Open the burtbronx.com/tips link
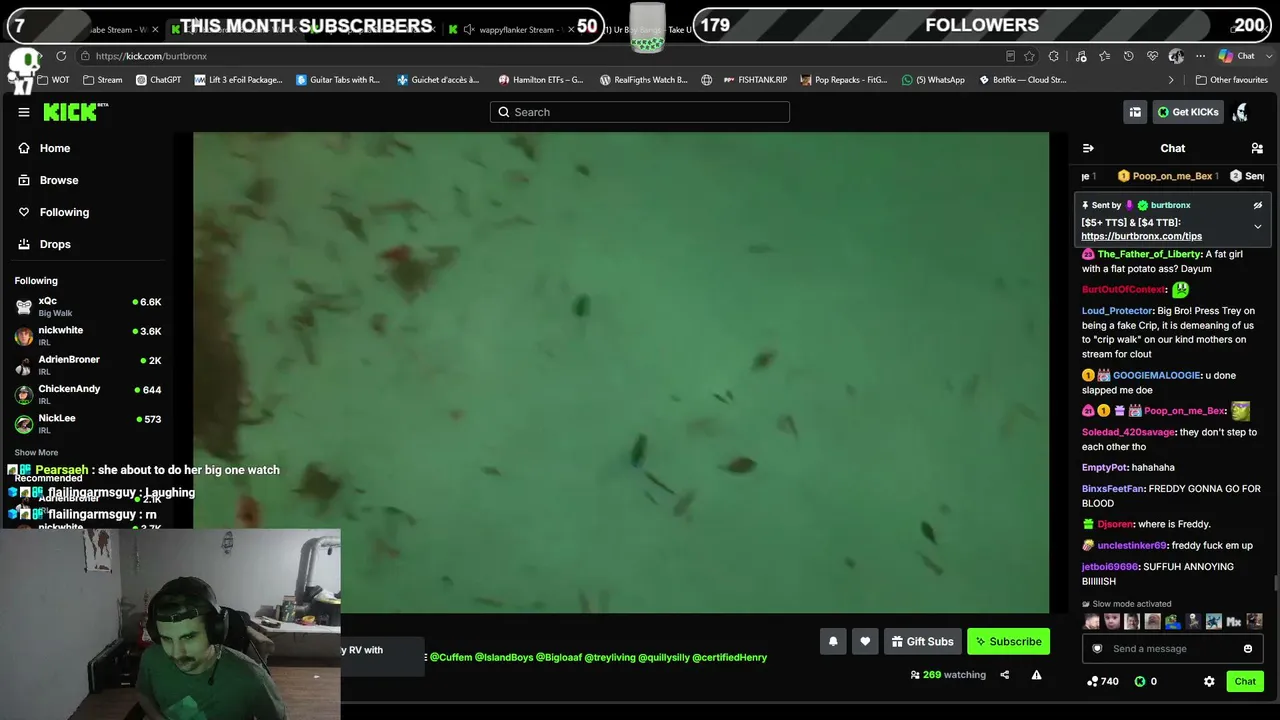 [x=1141, y=236]
